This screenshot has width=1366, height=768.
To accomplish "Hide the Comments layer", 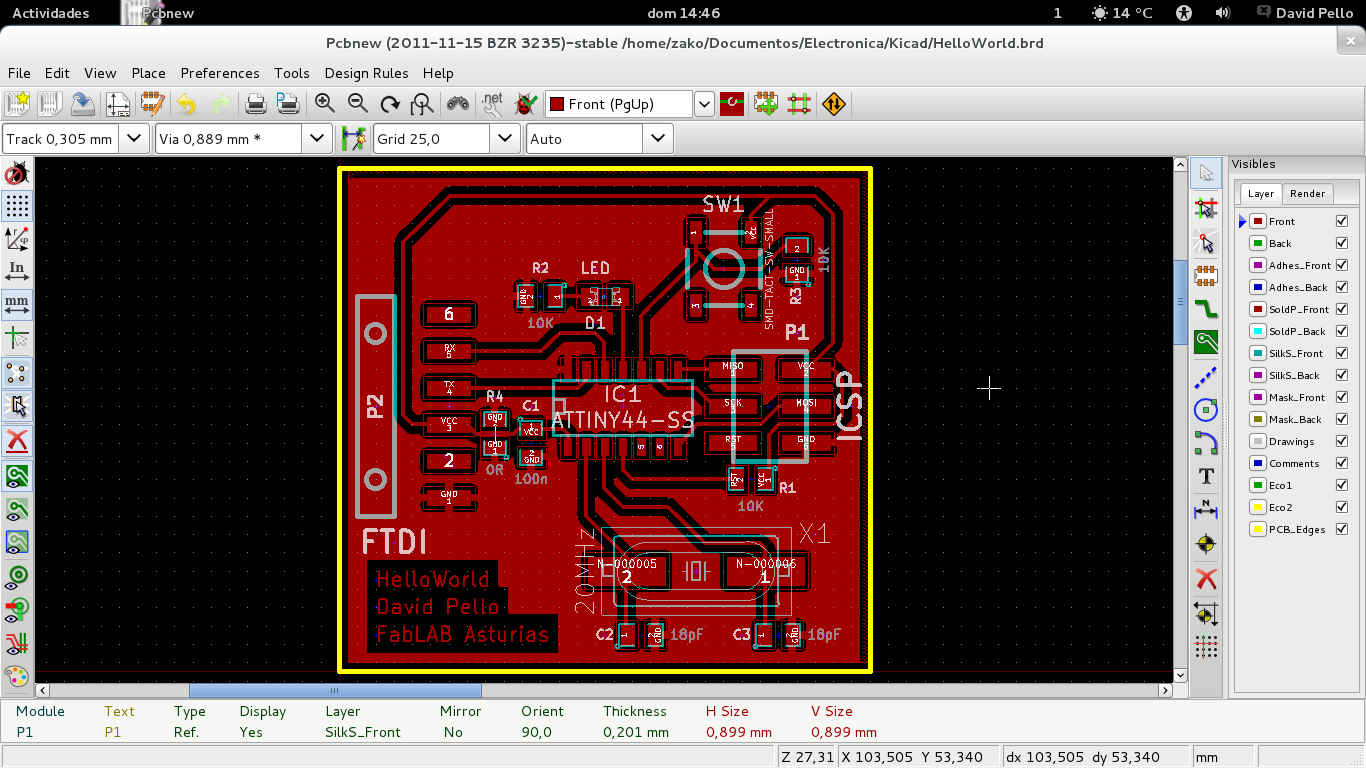I will pos(1342,463).
